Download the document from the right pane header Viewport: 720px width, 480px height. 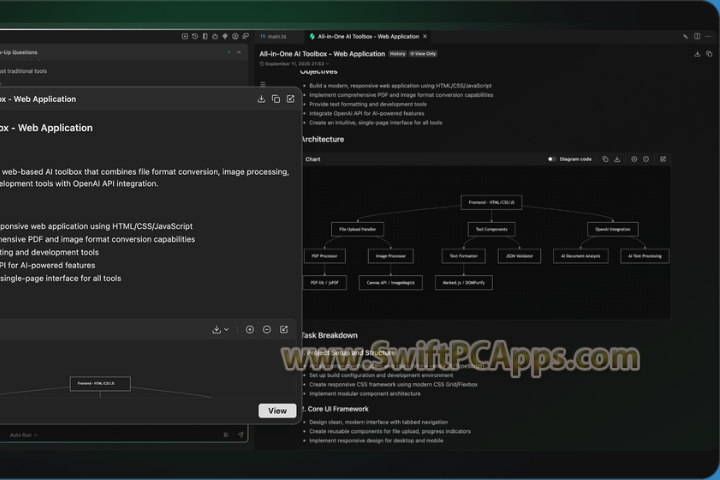[697, 54]
